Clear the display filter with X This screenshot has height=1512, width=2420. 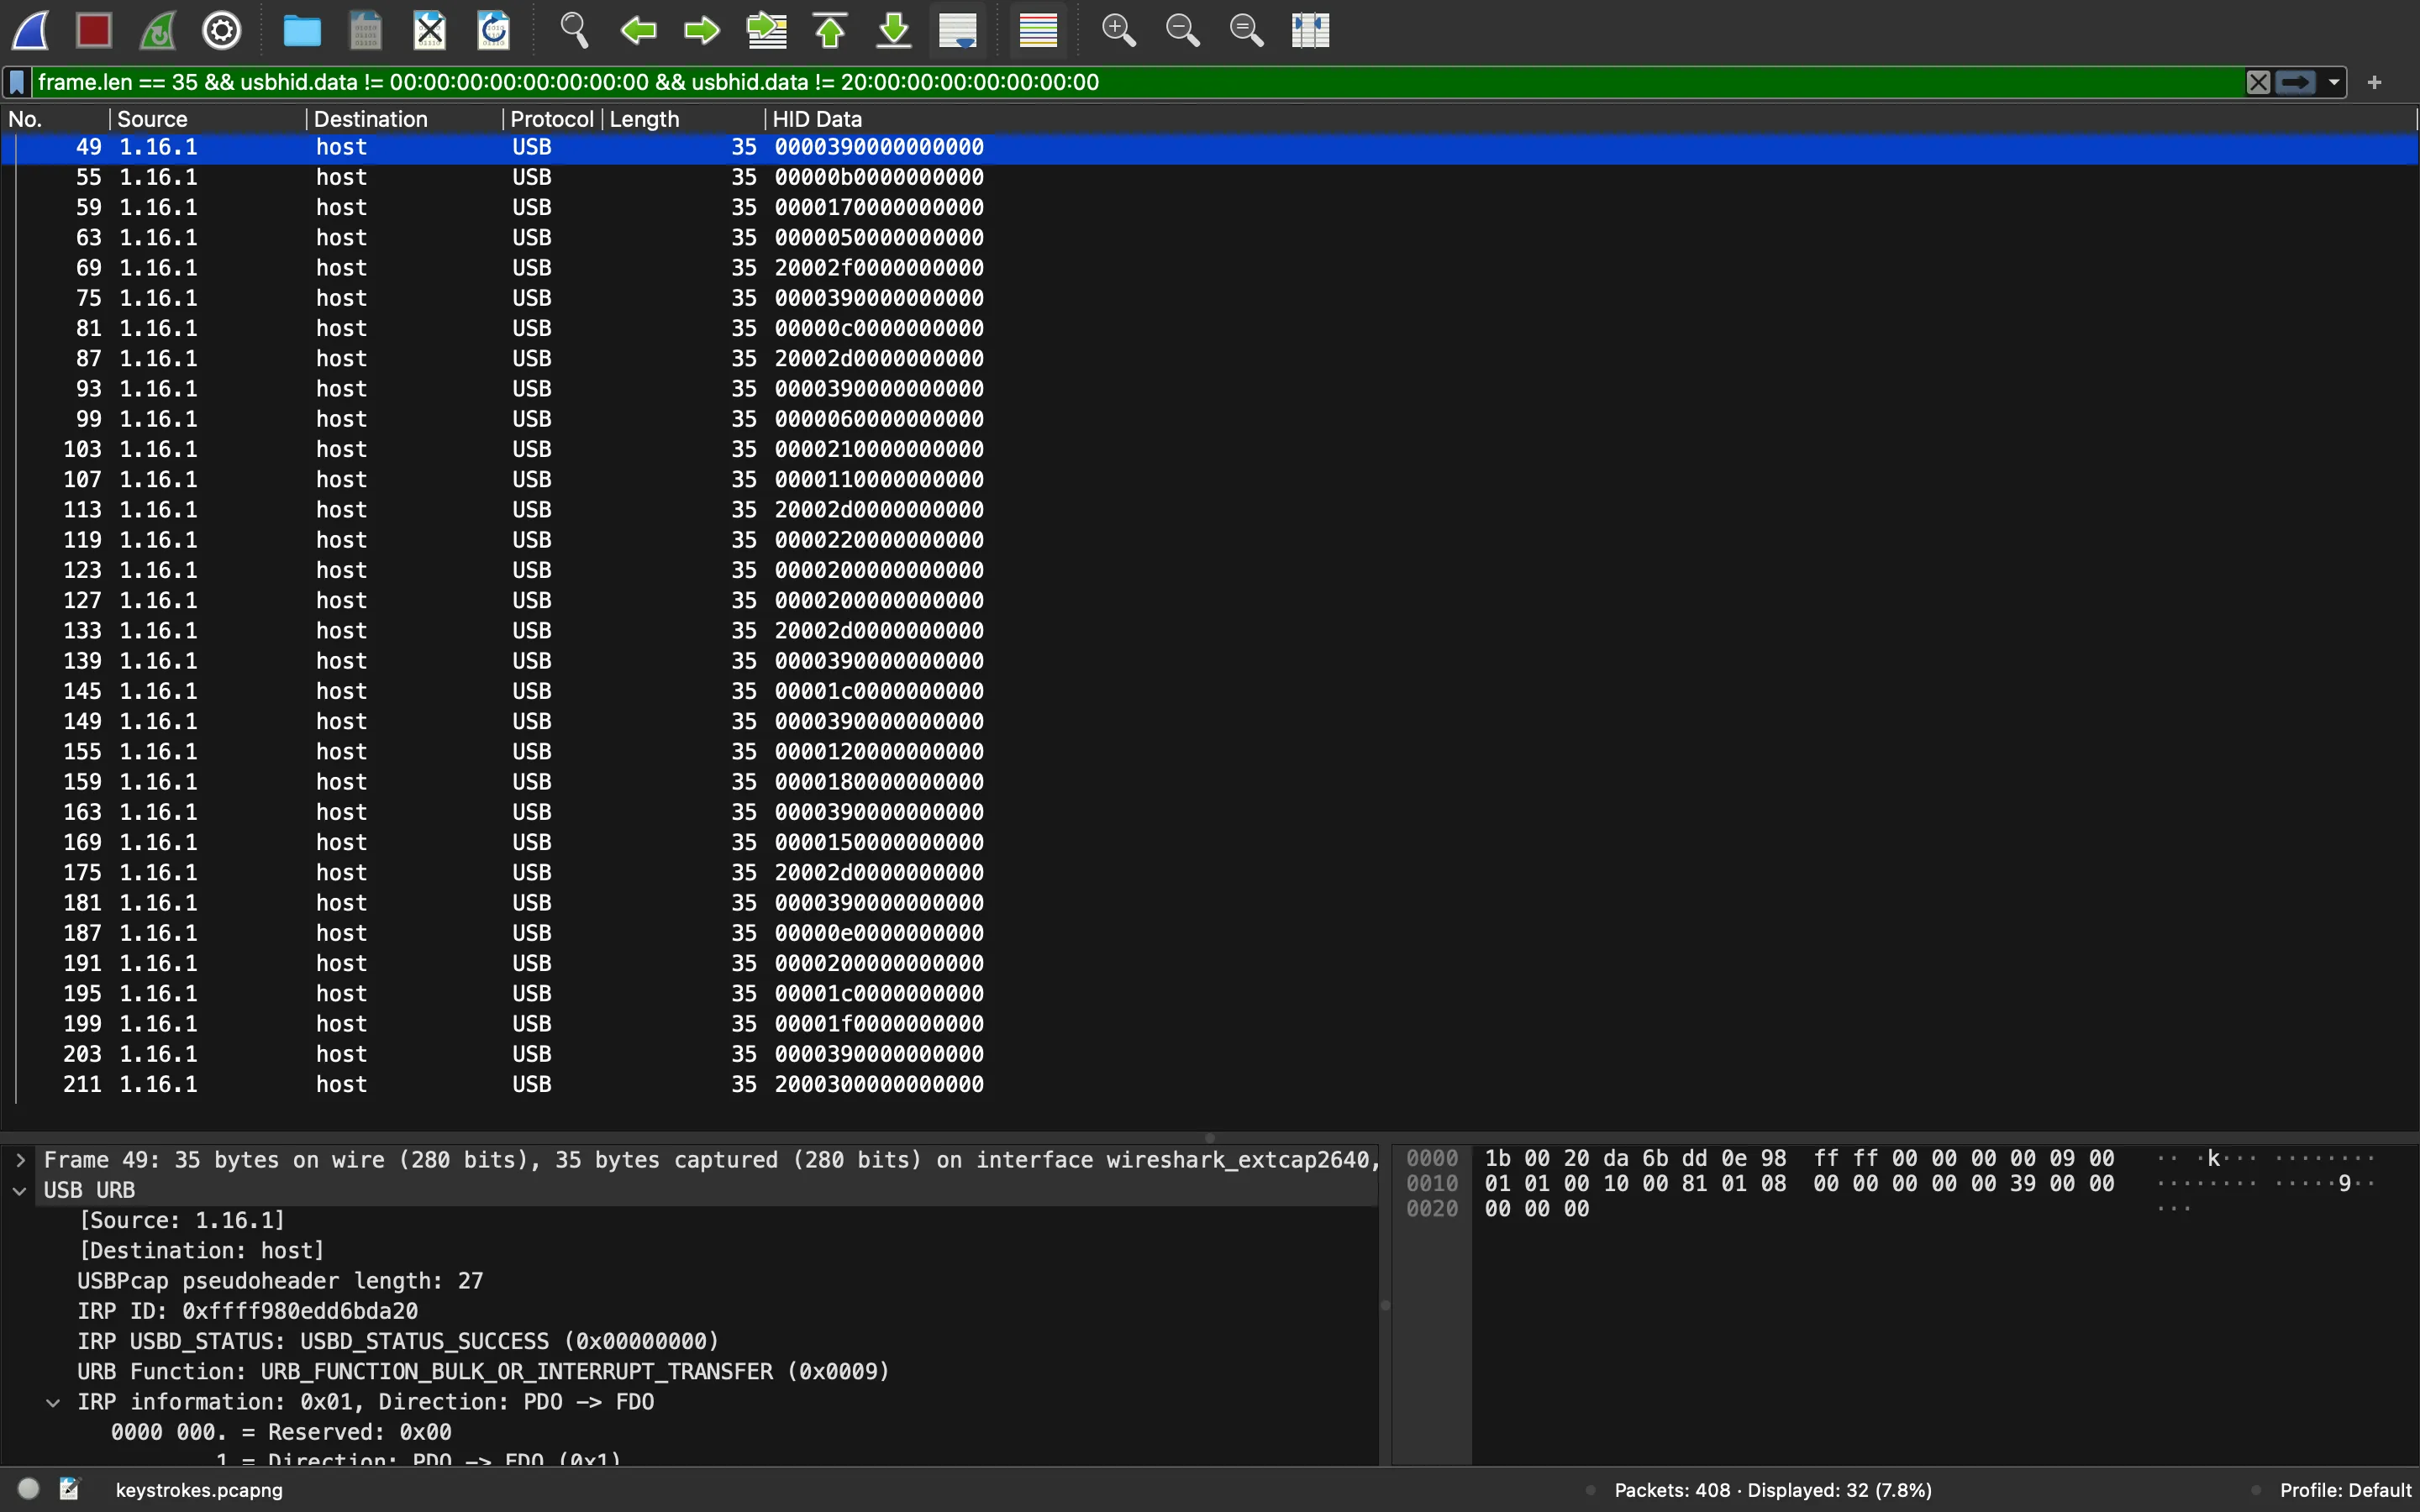click(x=2258, y=82)
